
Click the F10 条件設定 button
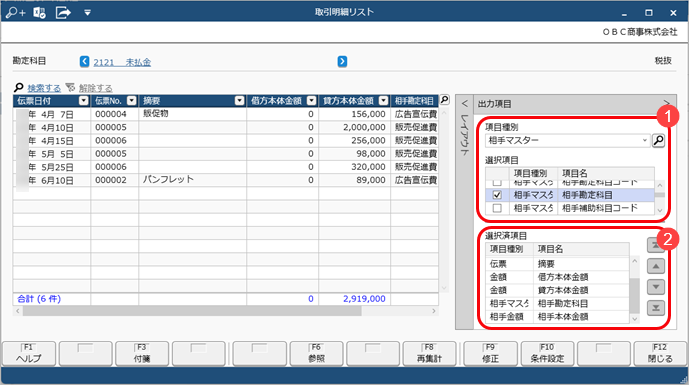click(x=547, y=354)
